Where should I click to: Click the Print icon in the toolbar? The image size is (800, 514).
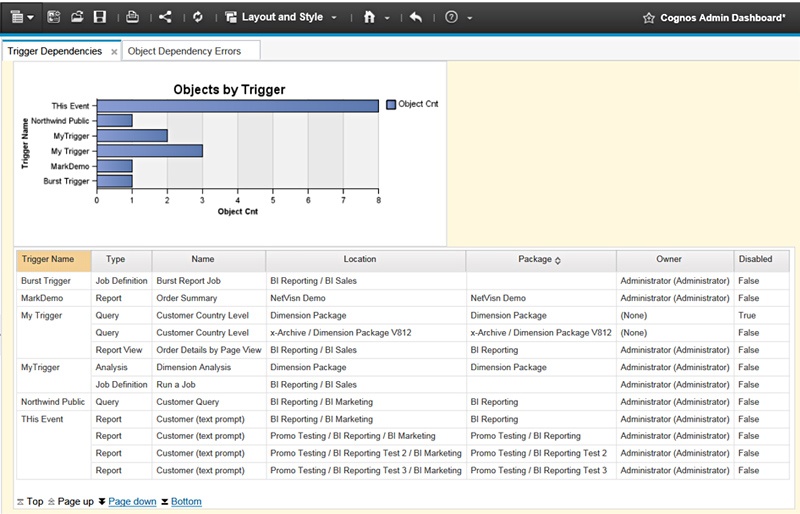click(132, 17)
